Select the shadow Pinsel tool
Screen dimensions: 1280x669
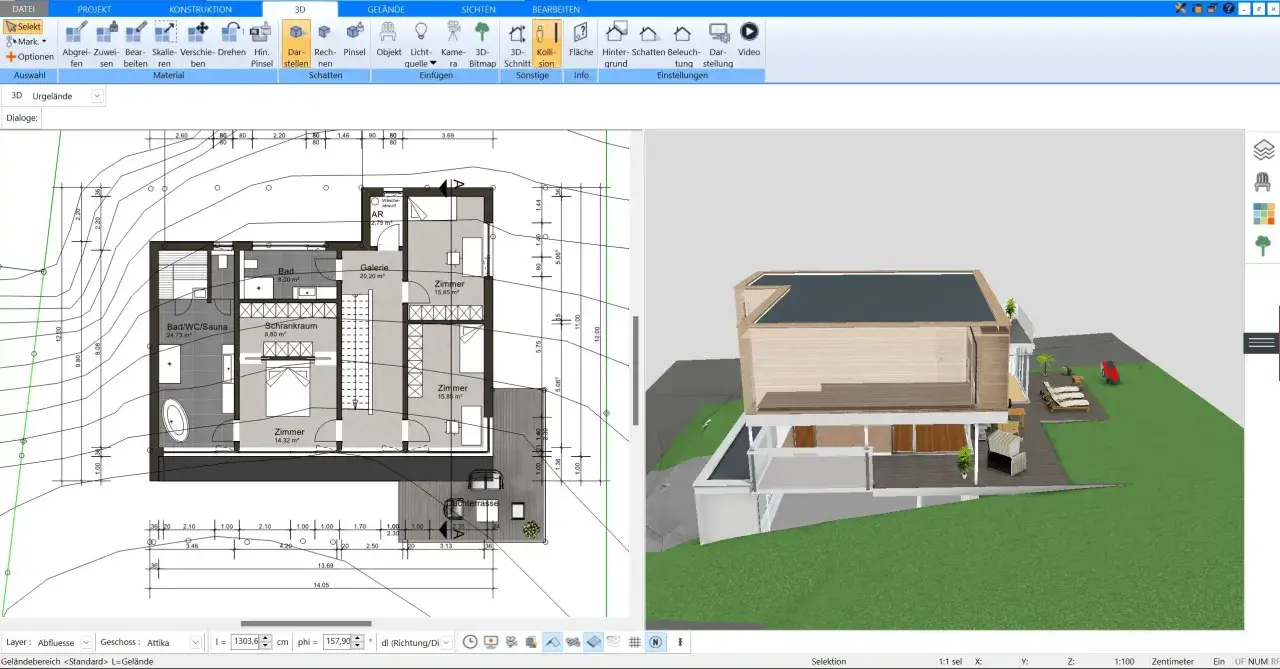[x=354, y=38]
